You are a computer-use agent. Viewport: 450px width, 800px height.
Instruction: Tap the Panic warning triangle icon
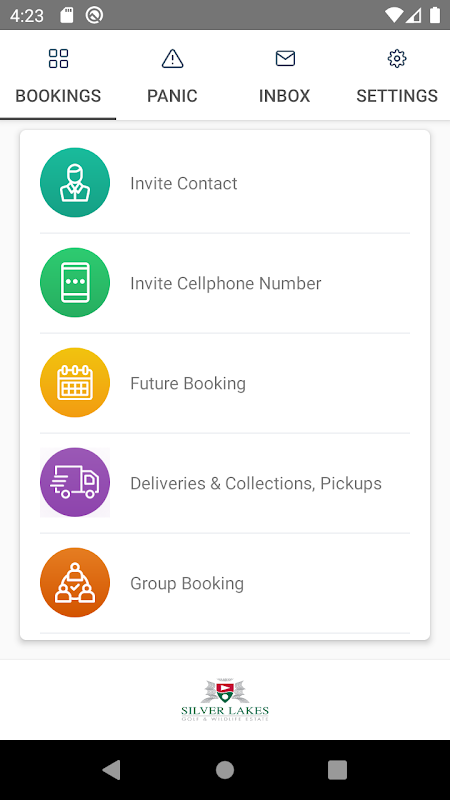click(172, 58)
